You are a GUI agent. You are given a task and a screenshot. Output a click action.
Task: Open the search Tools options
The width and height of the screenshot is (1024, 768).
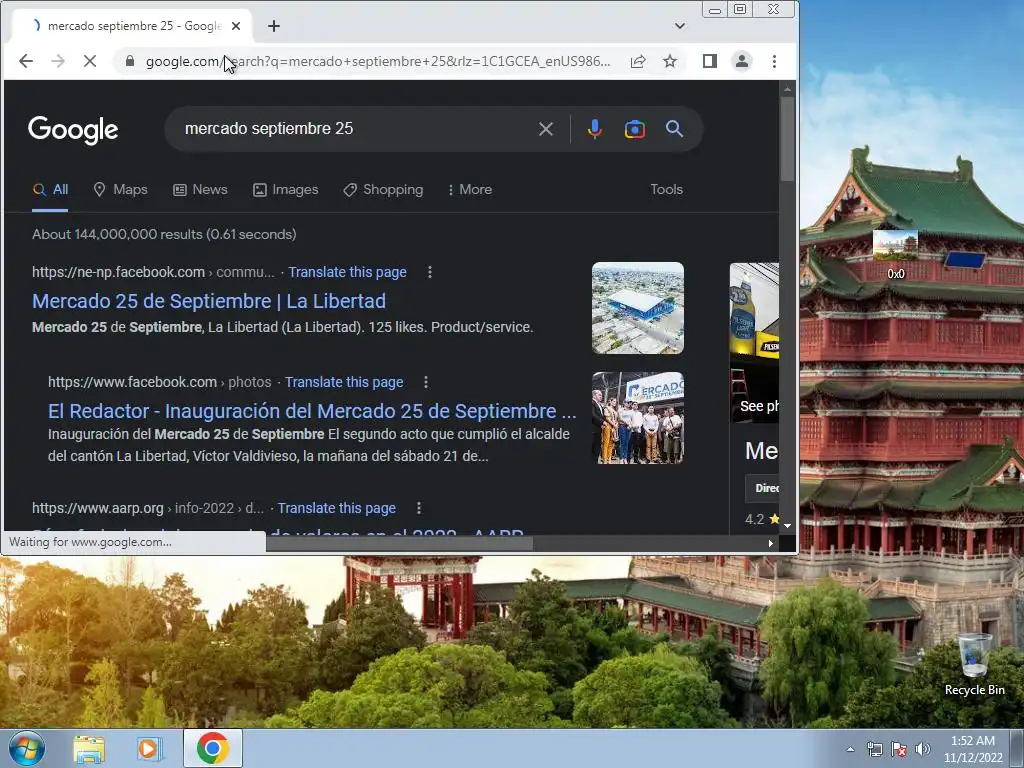point(666,189)
